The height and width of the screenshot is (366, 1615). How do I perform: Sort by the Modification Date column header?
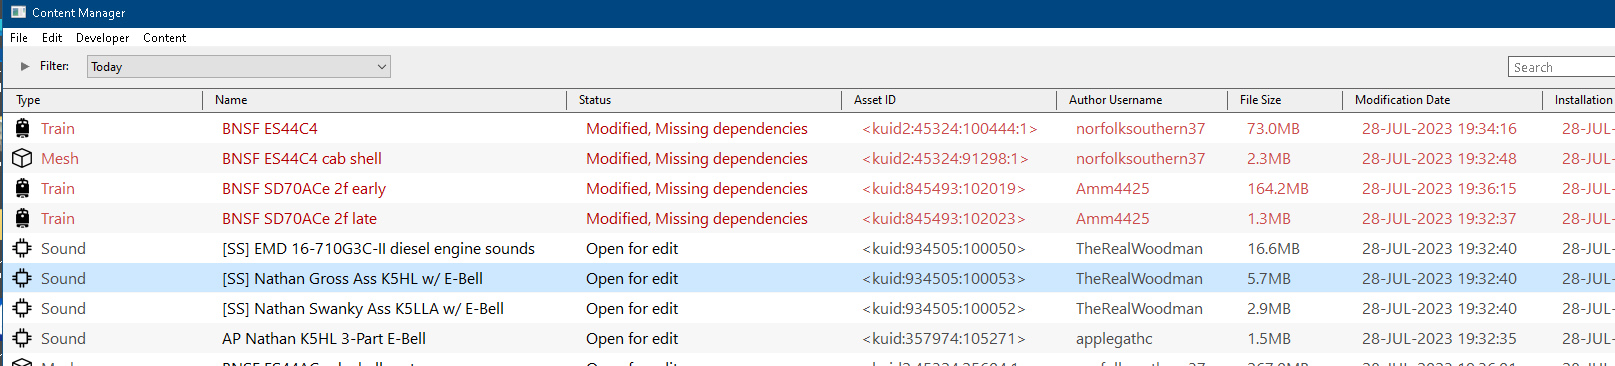[x=1402, y=100]
